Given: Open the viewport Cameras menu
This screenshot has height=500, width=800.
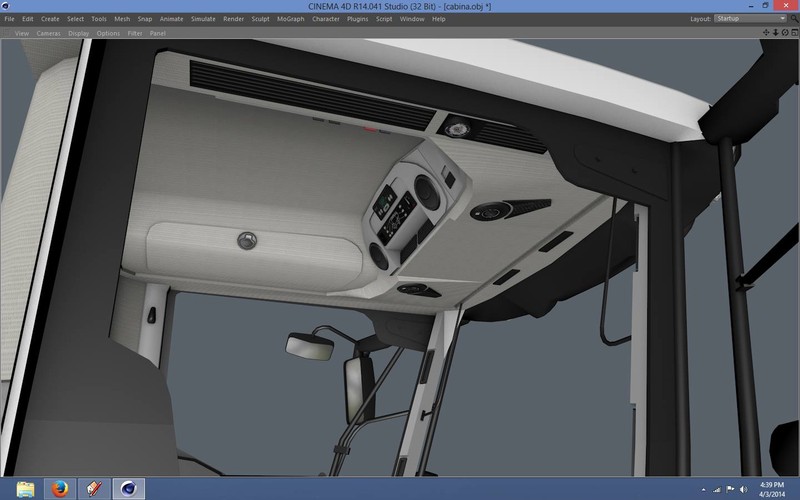Looking at the screenshot, I should pyautogui.click(x=49, y=33).
